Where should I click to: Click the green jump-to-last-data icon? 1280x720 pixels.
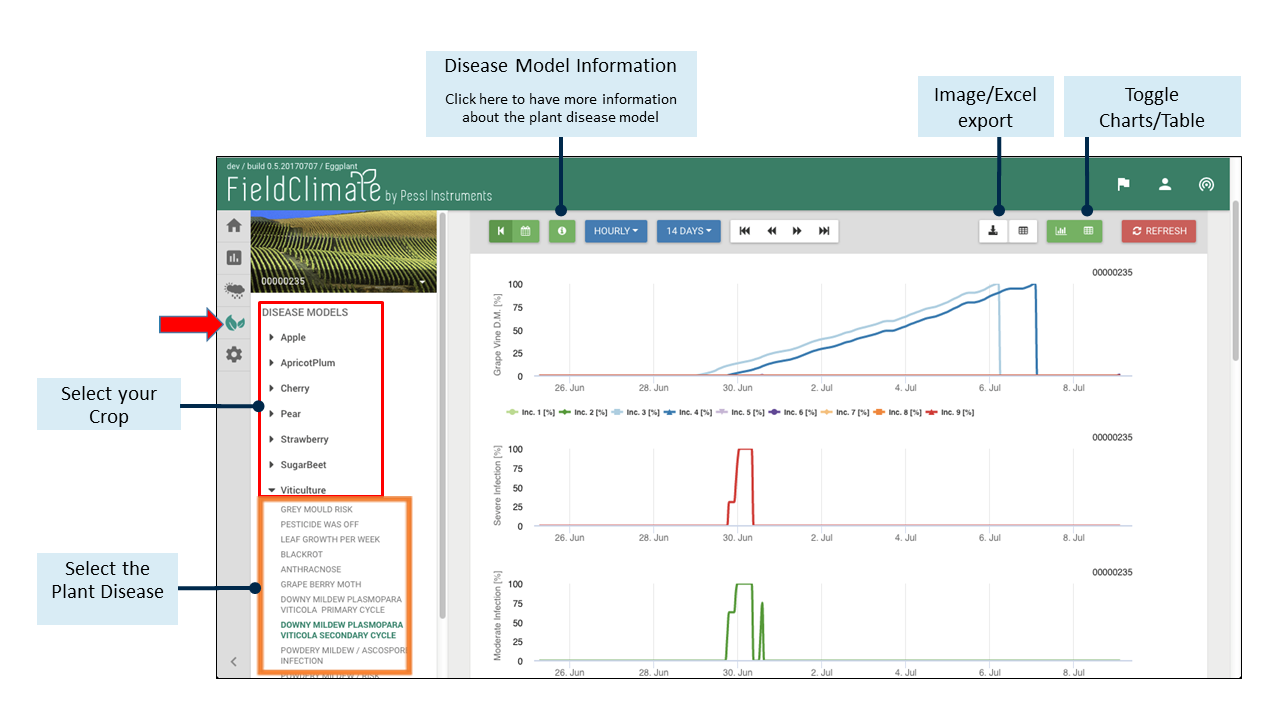point(501,231)
